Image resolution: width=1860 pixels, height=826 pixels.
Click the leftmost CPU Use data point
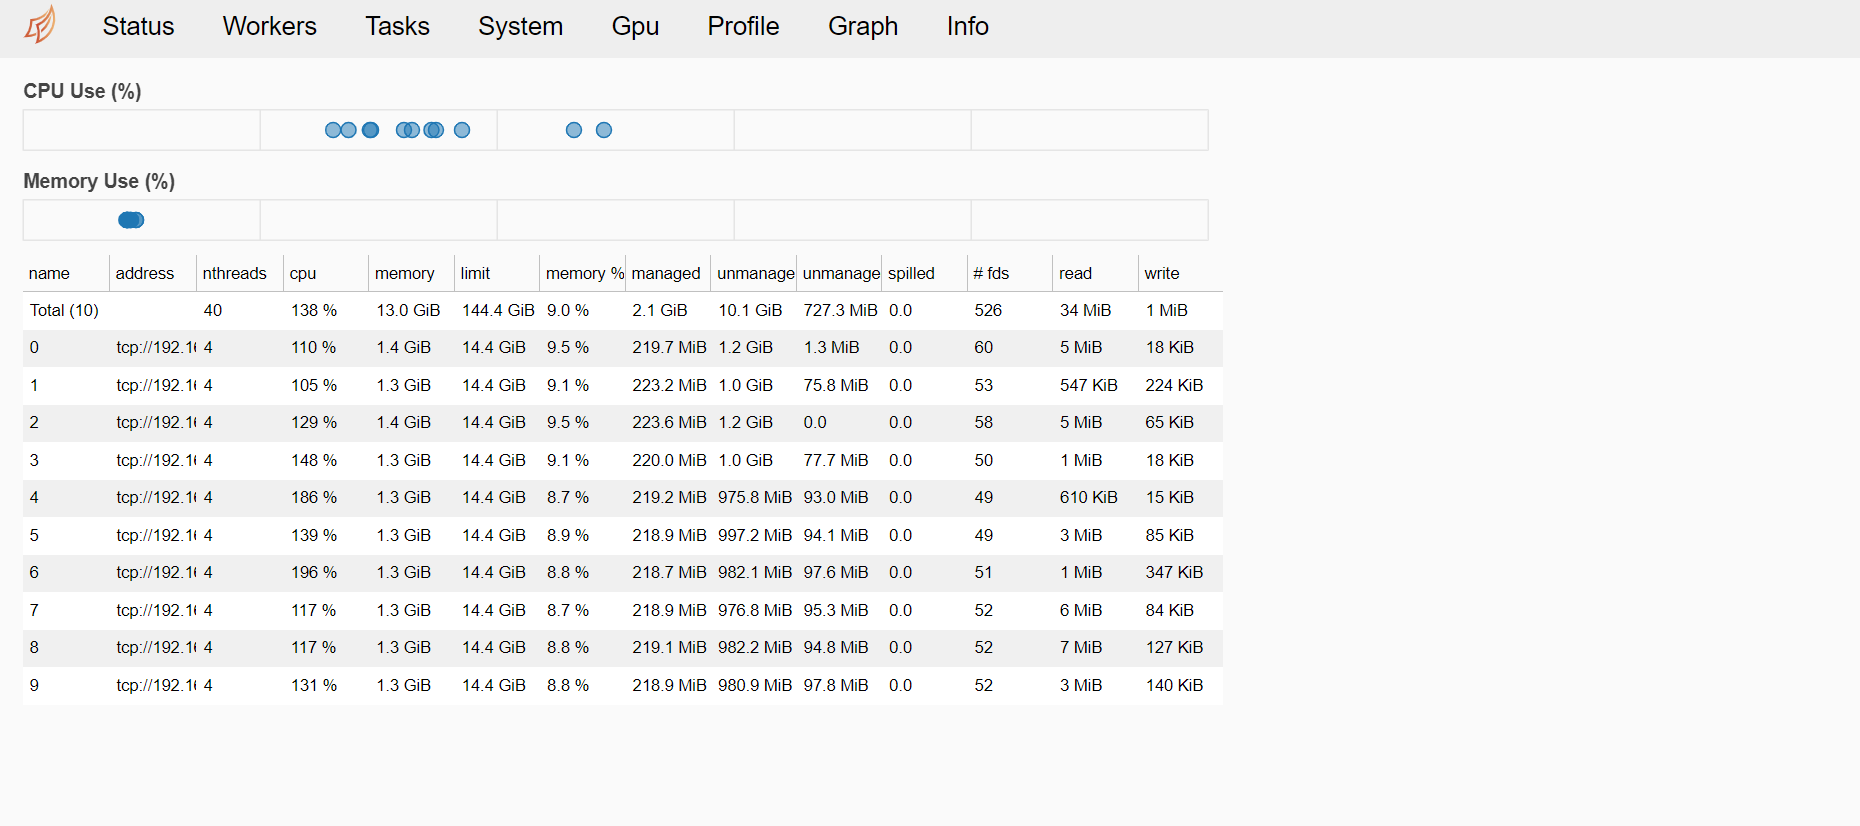click(x=333, y=130)
